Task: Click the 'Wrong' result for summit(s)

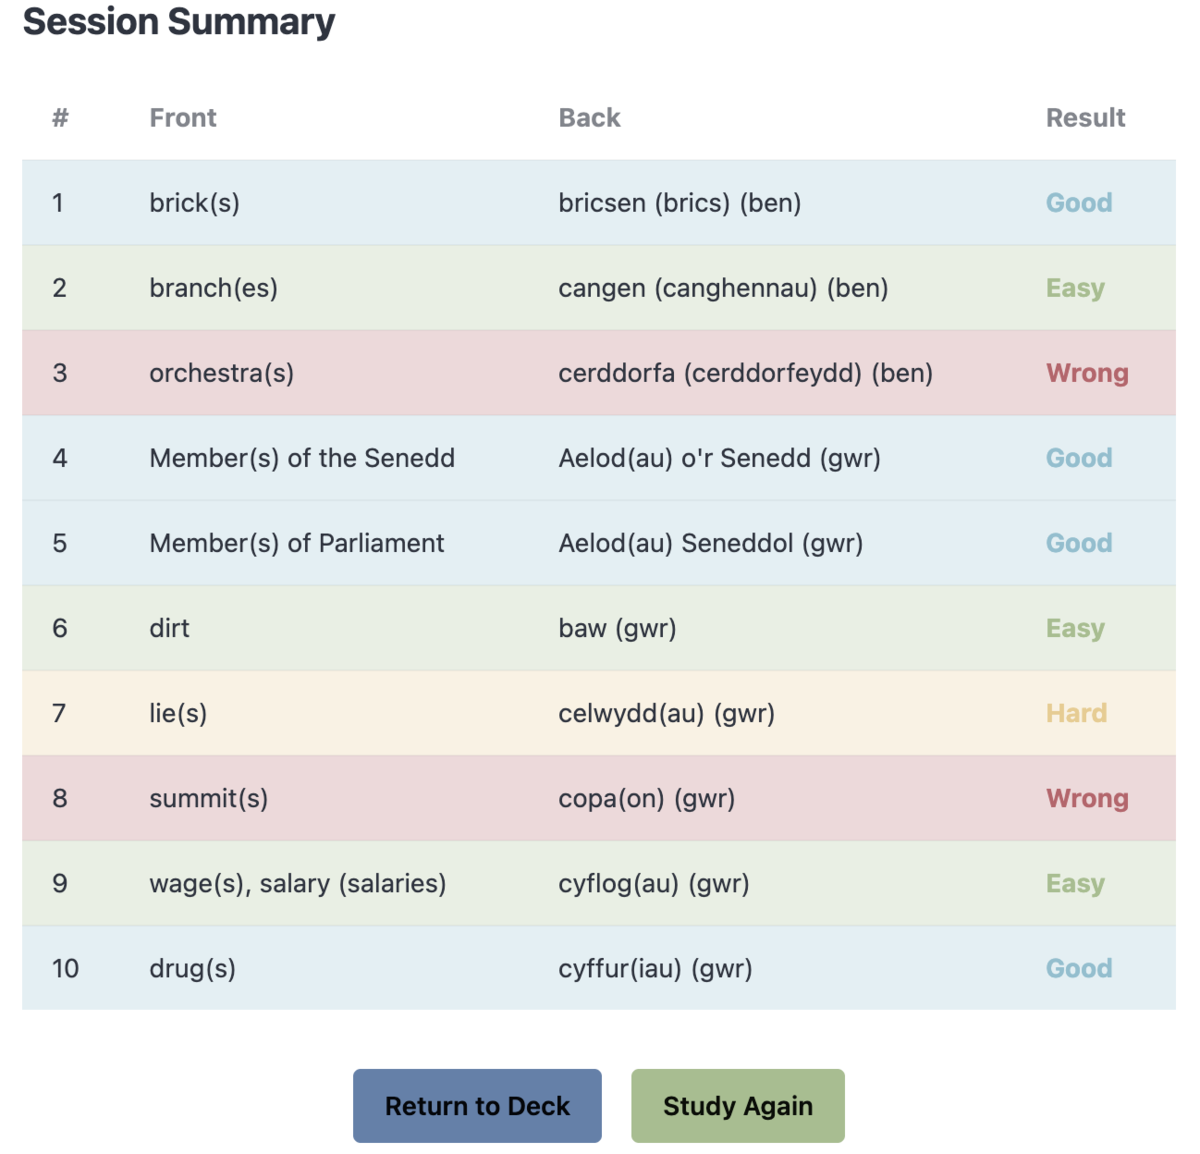Action: click(1087, 798)
